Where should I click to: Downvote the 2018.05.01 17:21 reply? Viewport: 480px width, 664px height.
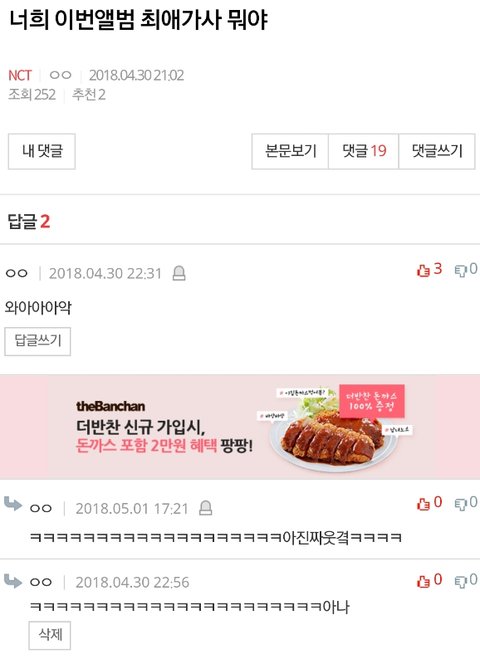(x=460, y=504)
